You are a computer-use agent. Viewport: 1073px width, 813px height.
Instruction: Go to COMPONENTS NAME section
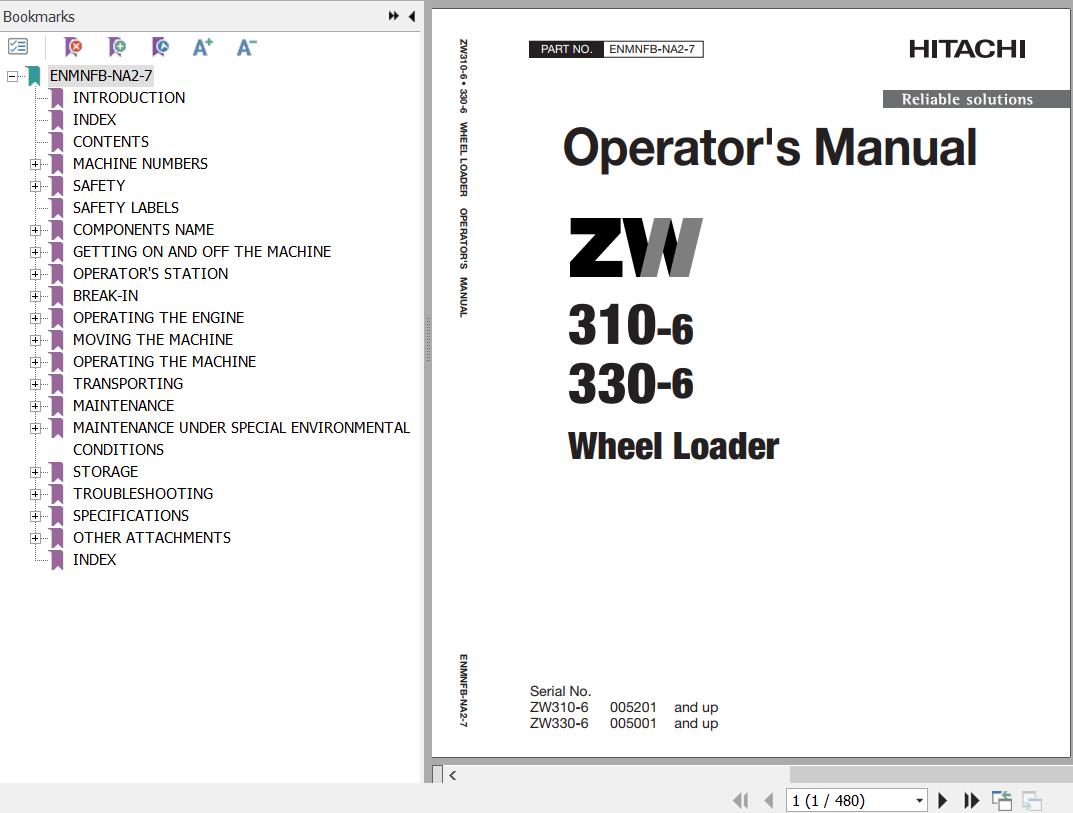(x=144, y=229)
